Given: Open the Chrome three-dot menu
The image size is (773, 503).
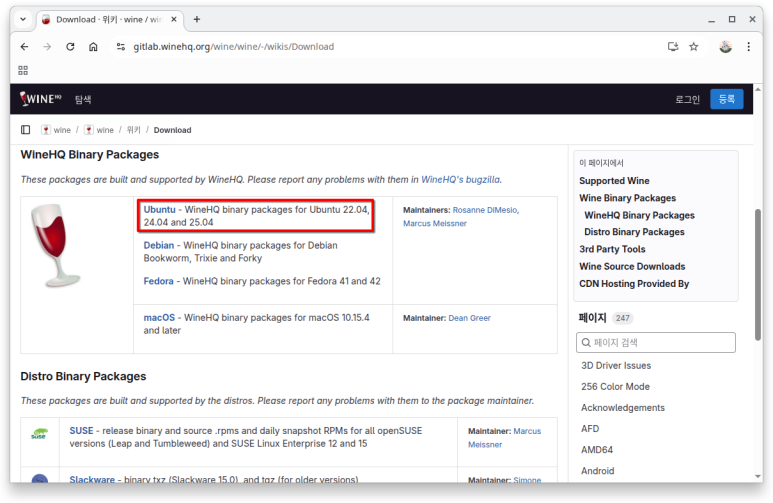Looking at the screenshot, I should pos(748,46).
